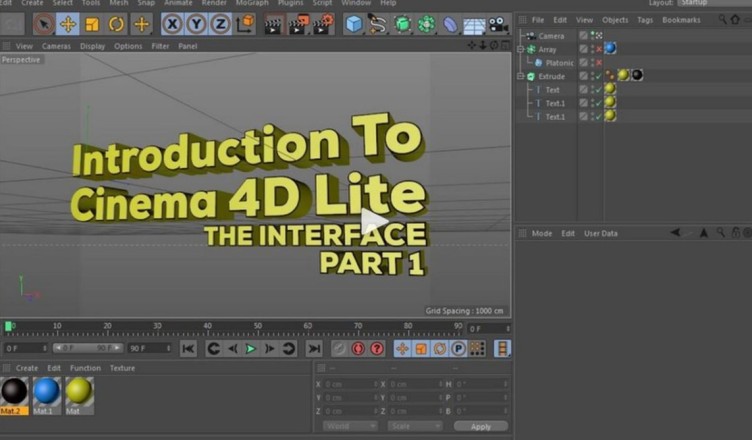752x440 pixels.
Task: Click the timeline filmstrip icon
Action: (502, 349)
